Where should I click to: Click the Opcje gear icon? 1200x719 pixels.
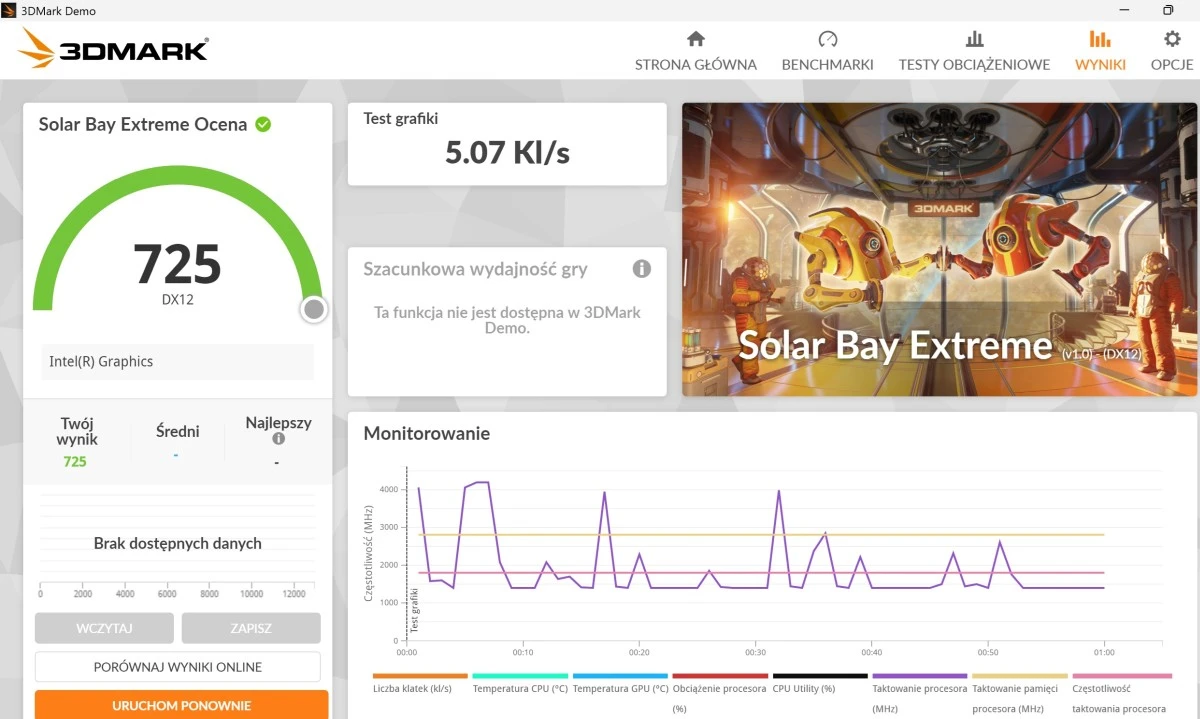click(x=1172, y=39)
